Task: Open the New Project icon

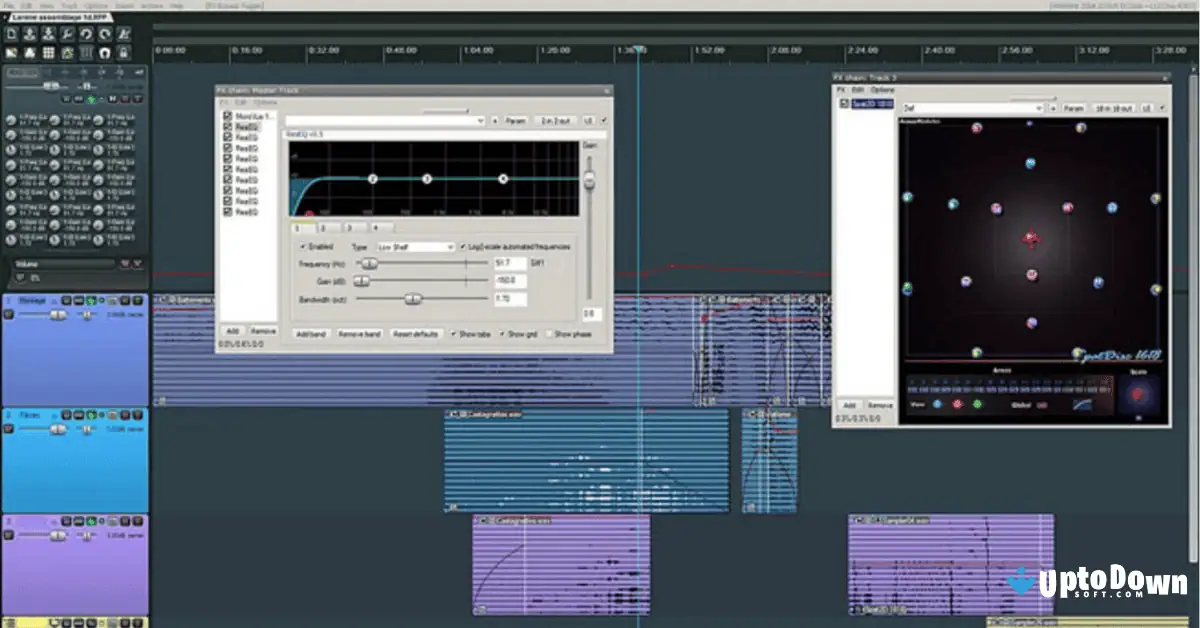Action: coord(12,34)
